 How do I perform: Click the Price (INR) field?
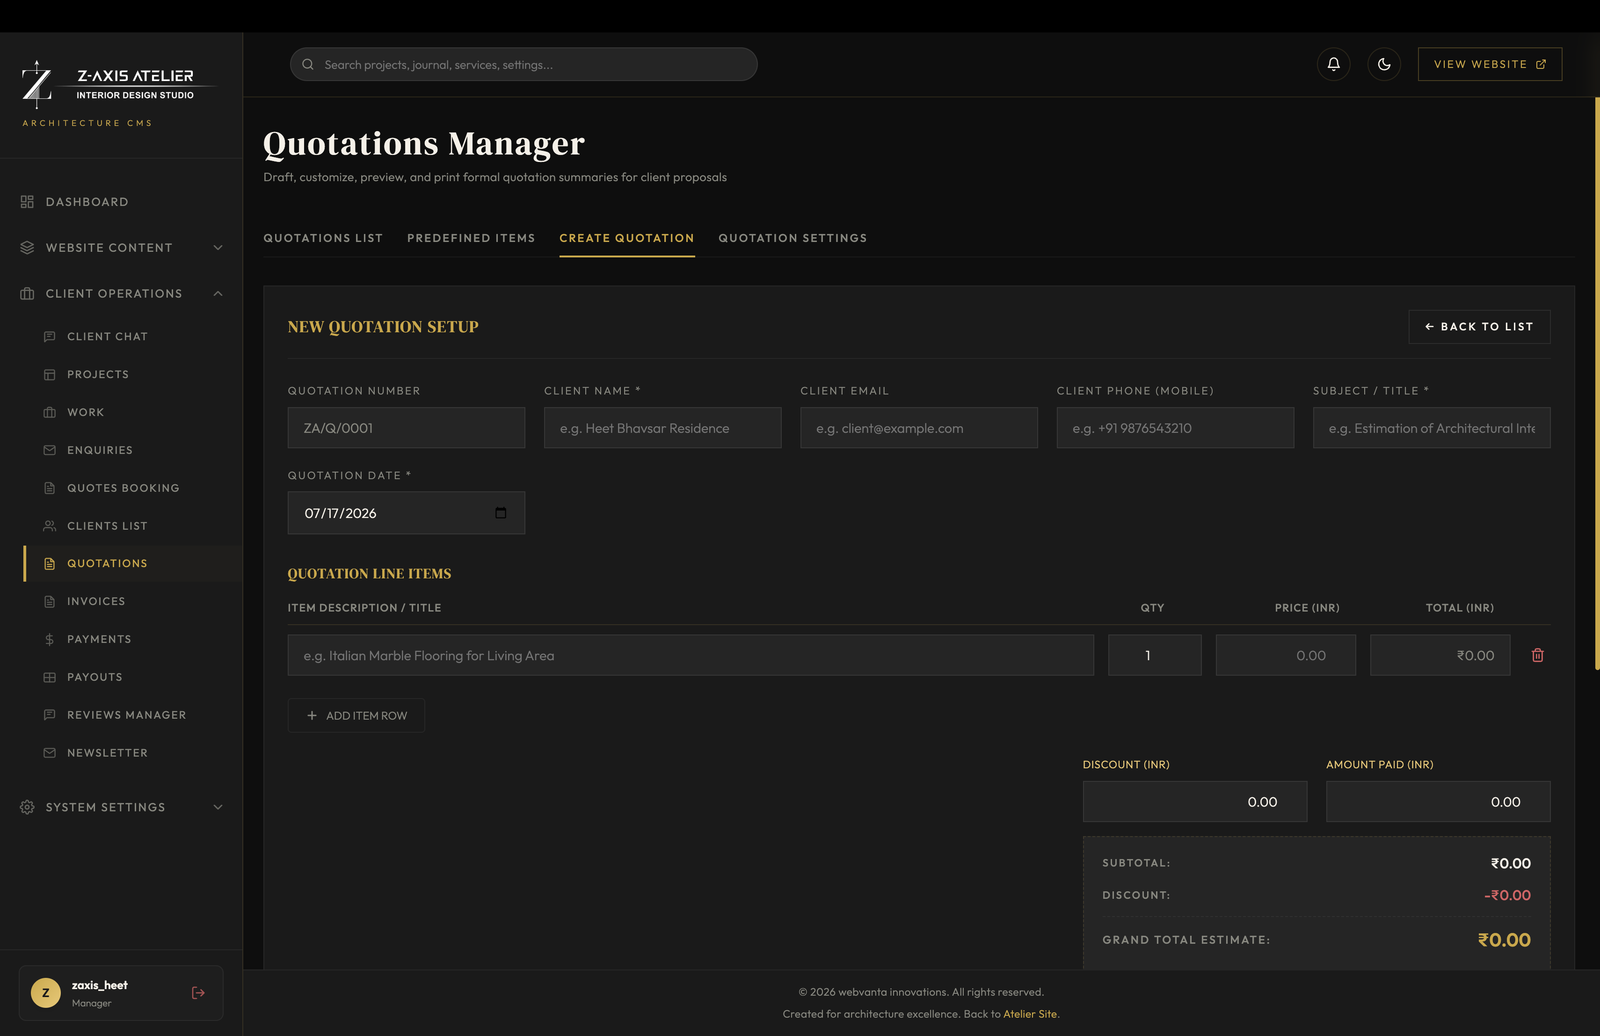[1286, 655]
